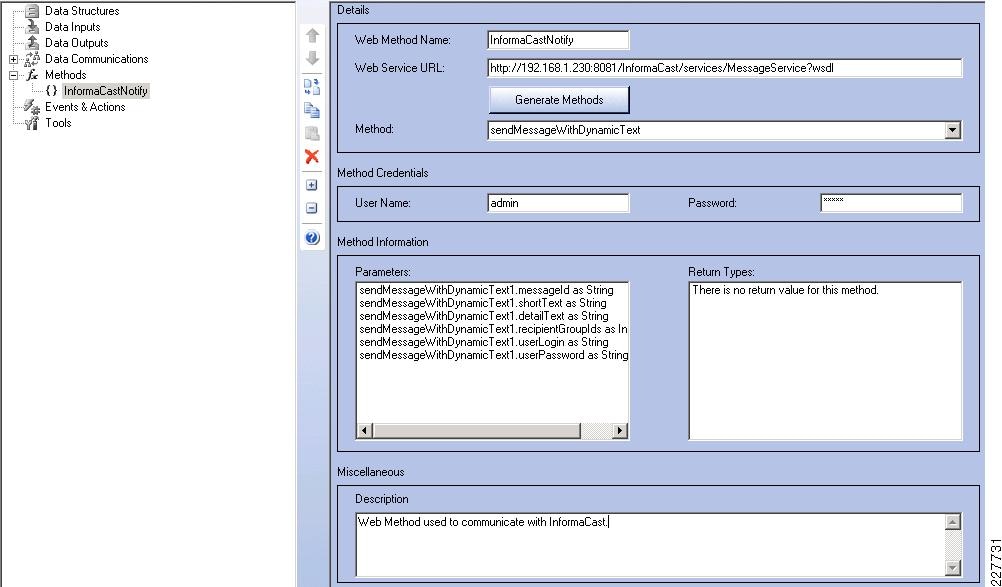Open help with the blue question mark icon
Image resolution: width=1002 pixels, height=587 pixels.
(x=312, y=238)
